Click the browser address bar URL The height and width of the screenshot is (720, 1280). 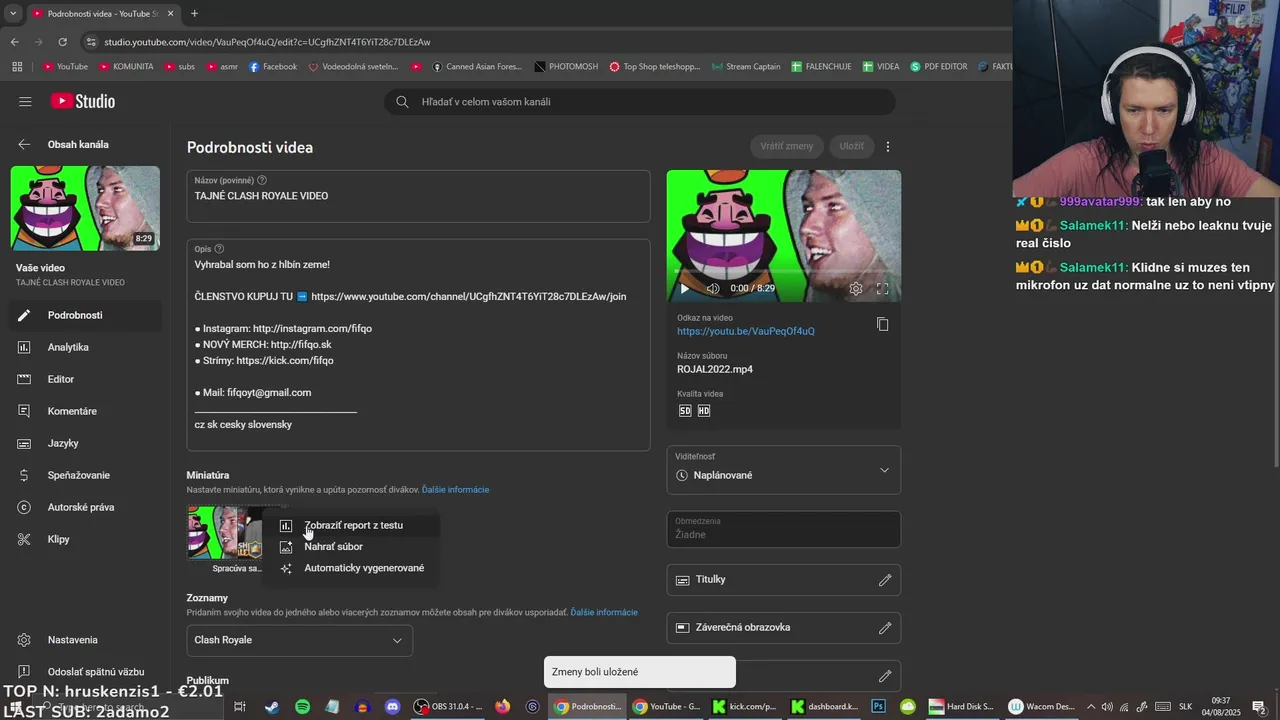(x=267, y=42)
